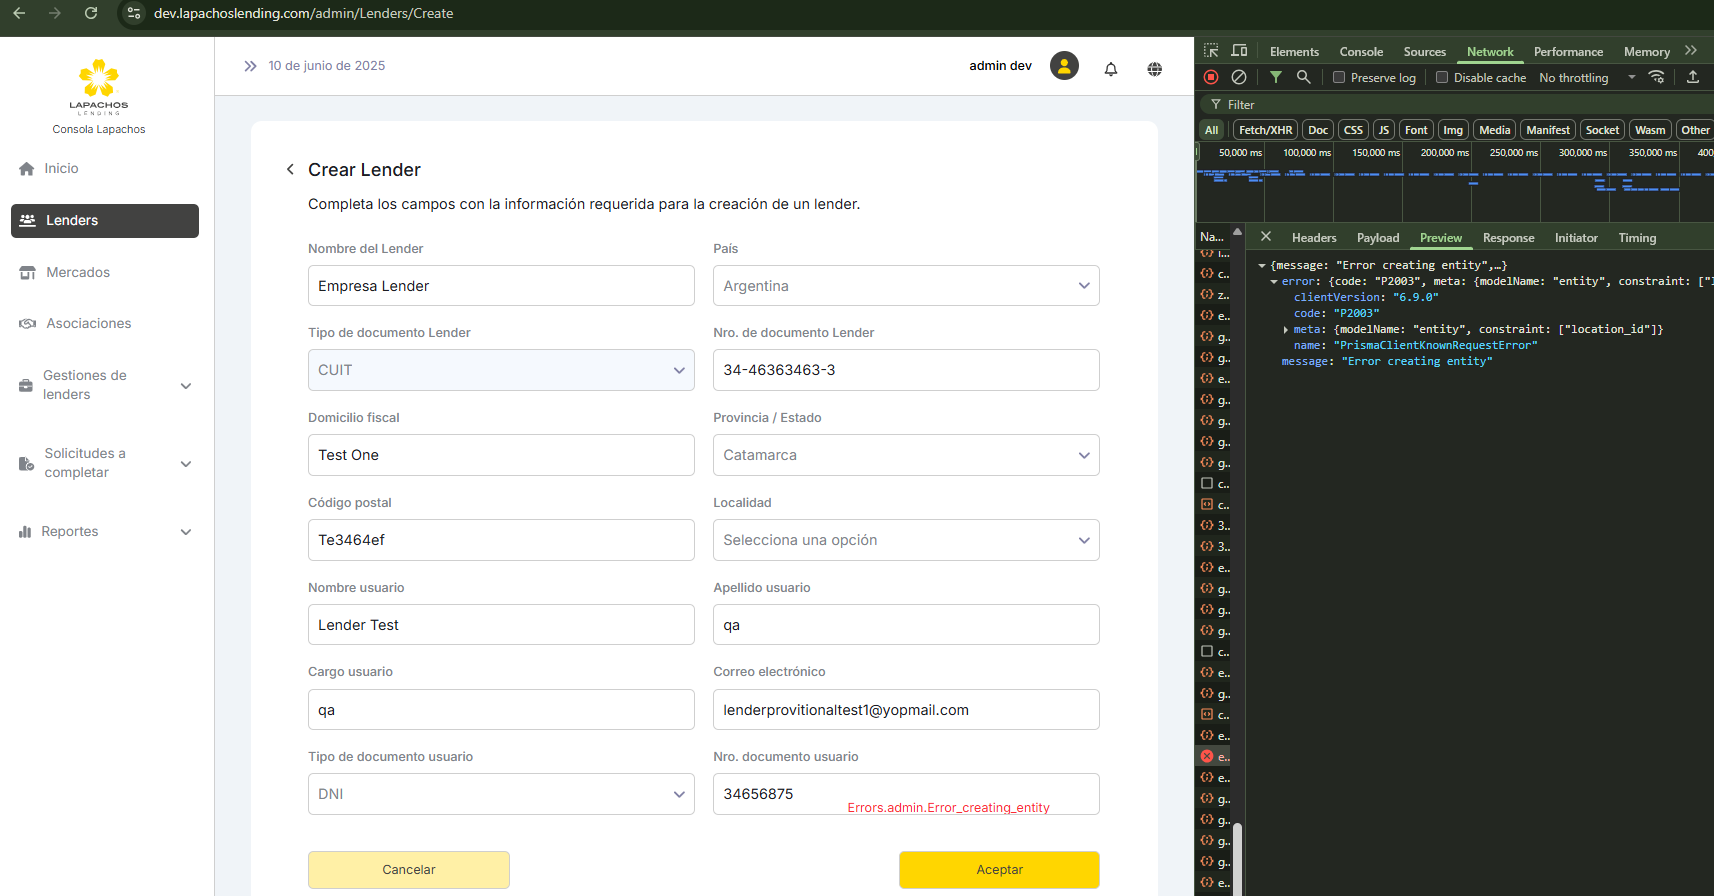Click the Cancelar button

(x=408, y=870)
